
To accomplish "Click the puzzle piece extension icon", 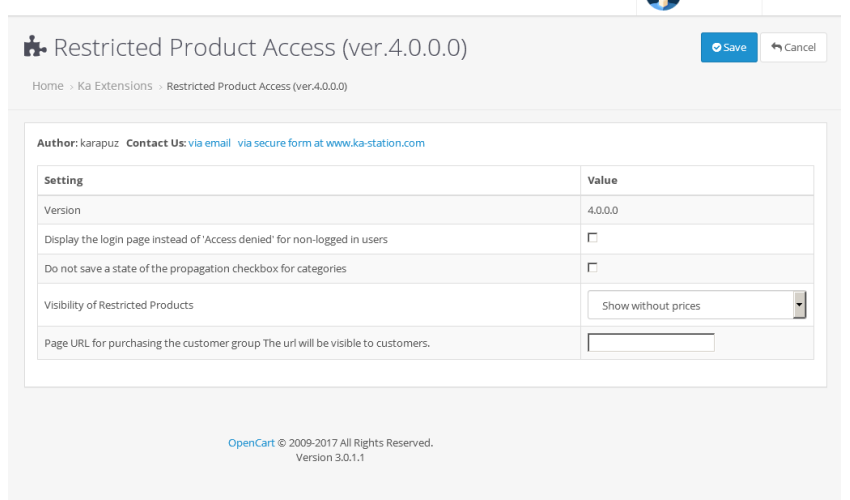I will 35,47.
